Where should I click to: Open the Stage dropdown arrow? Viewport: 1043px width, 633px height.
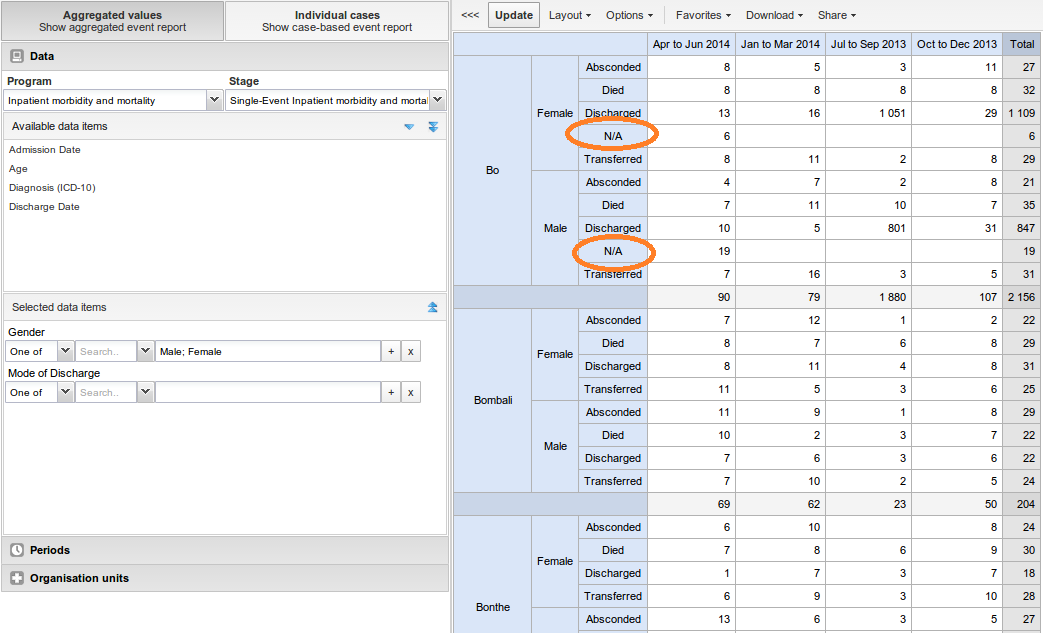(x=437, y=101)
